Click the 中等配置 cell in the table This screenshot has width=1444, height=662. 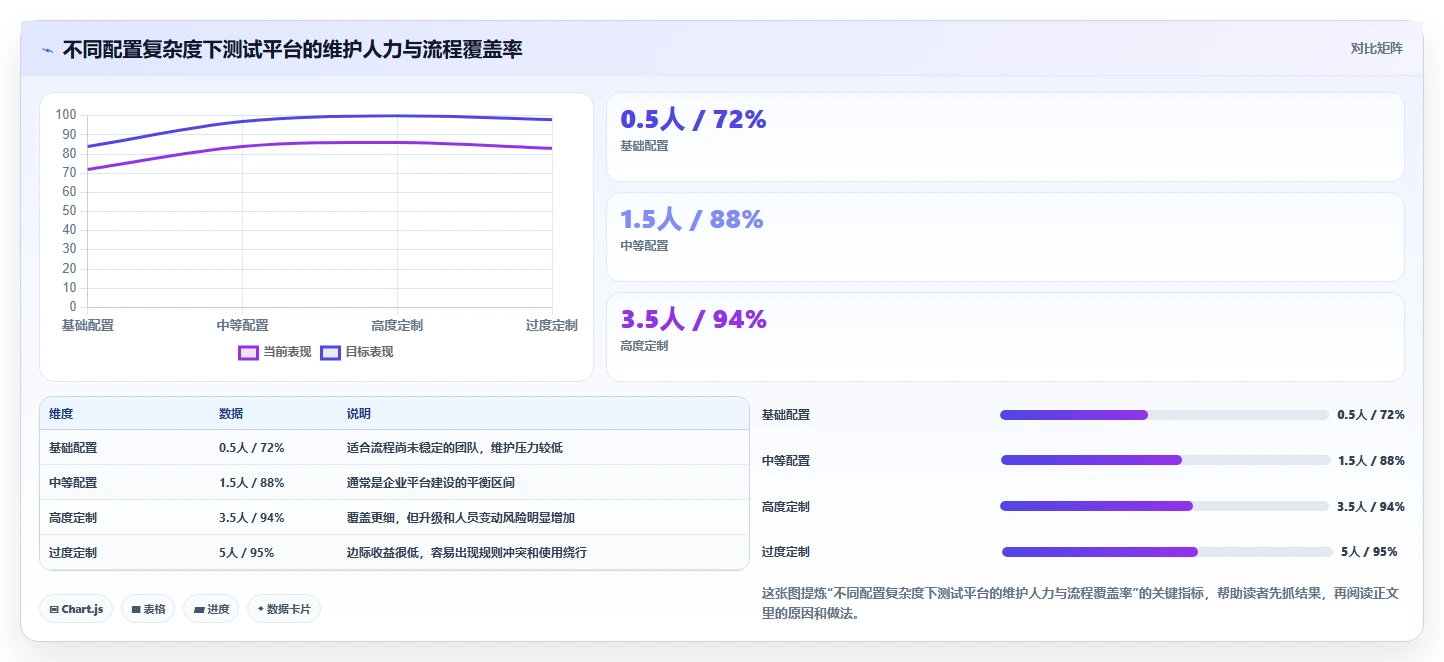coord(73,483)
